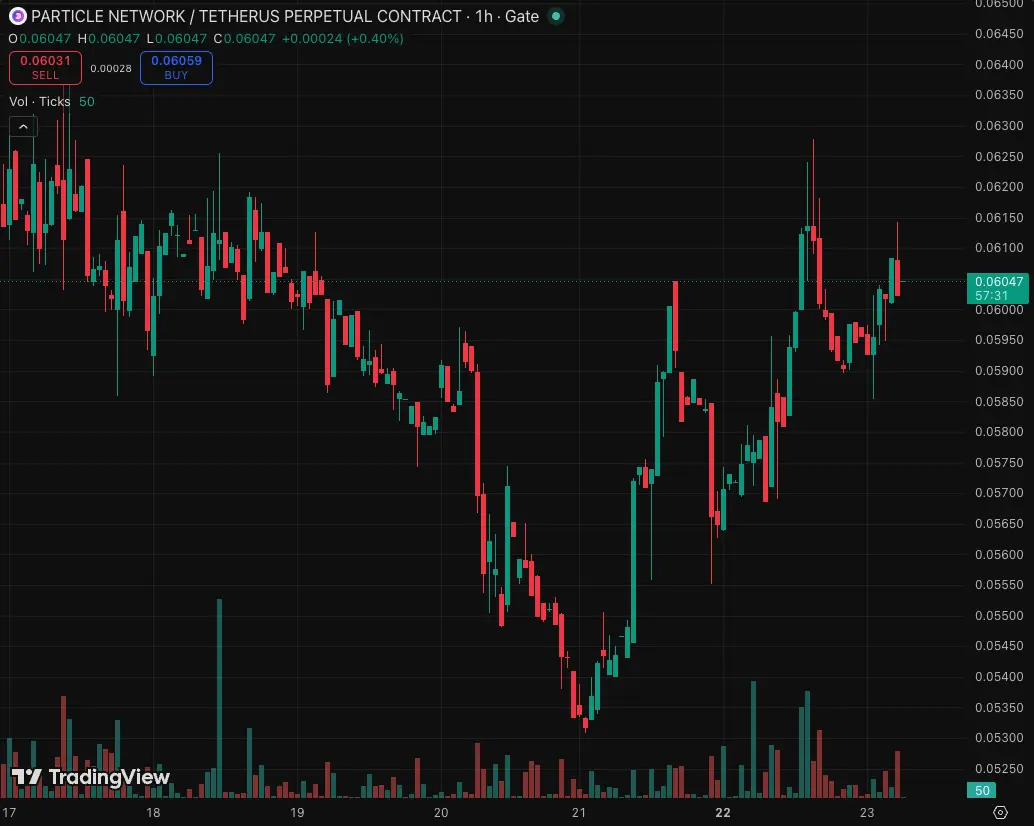Click price level 0.05500 on axis

pyautogui.click(x=999, y=615)
